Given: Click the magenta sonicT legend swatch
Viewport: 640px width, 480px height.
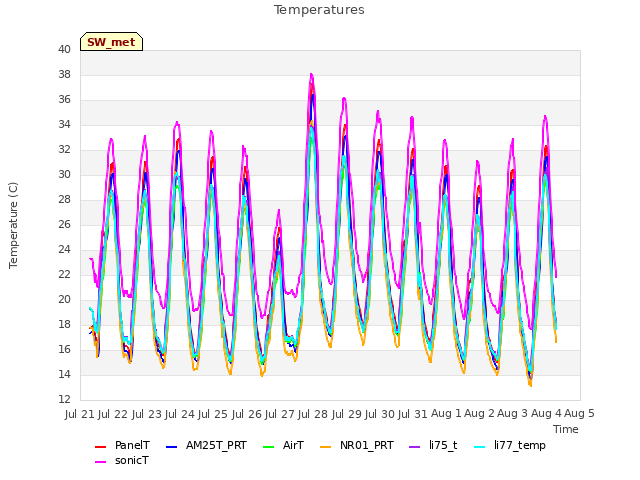Looking at the screenshot, I should pos(100,462).
